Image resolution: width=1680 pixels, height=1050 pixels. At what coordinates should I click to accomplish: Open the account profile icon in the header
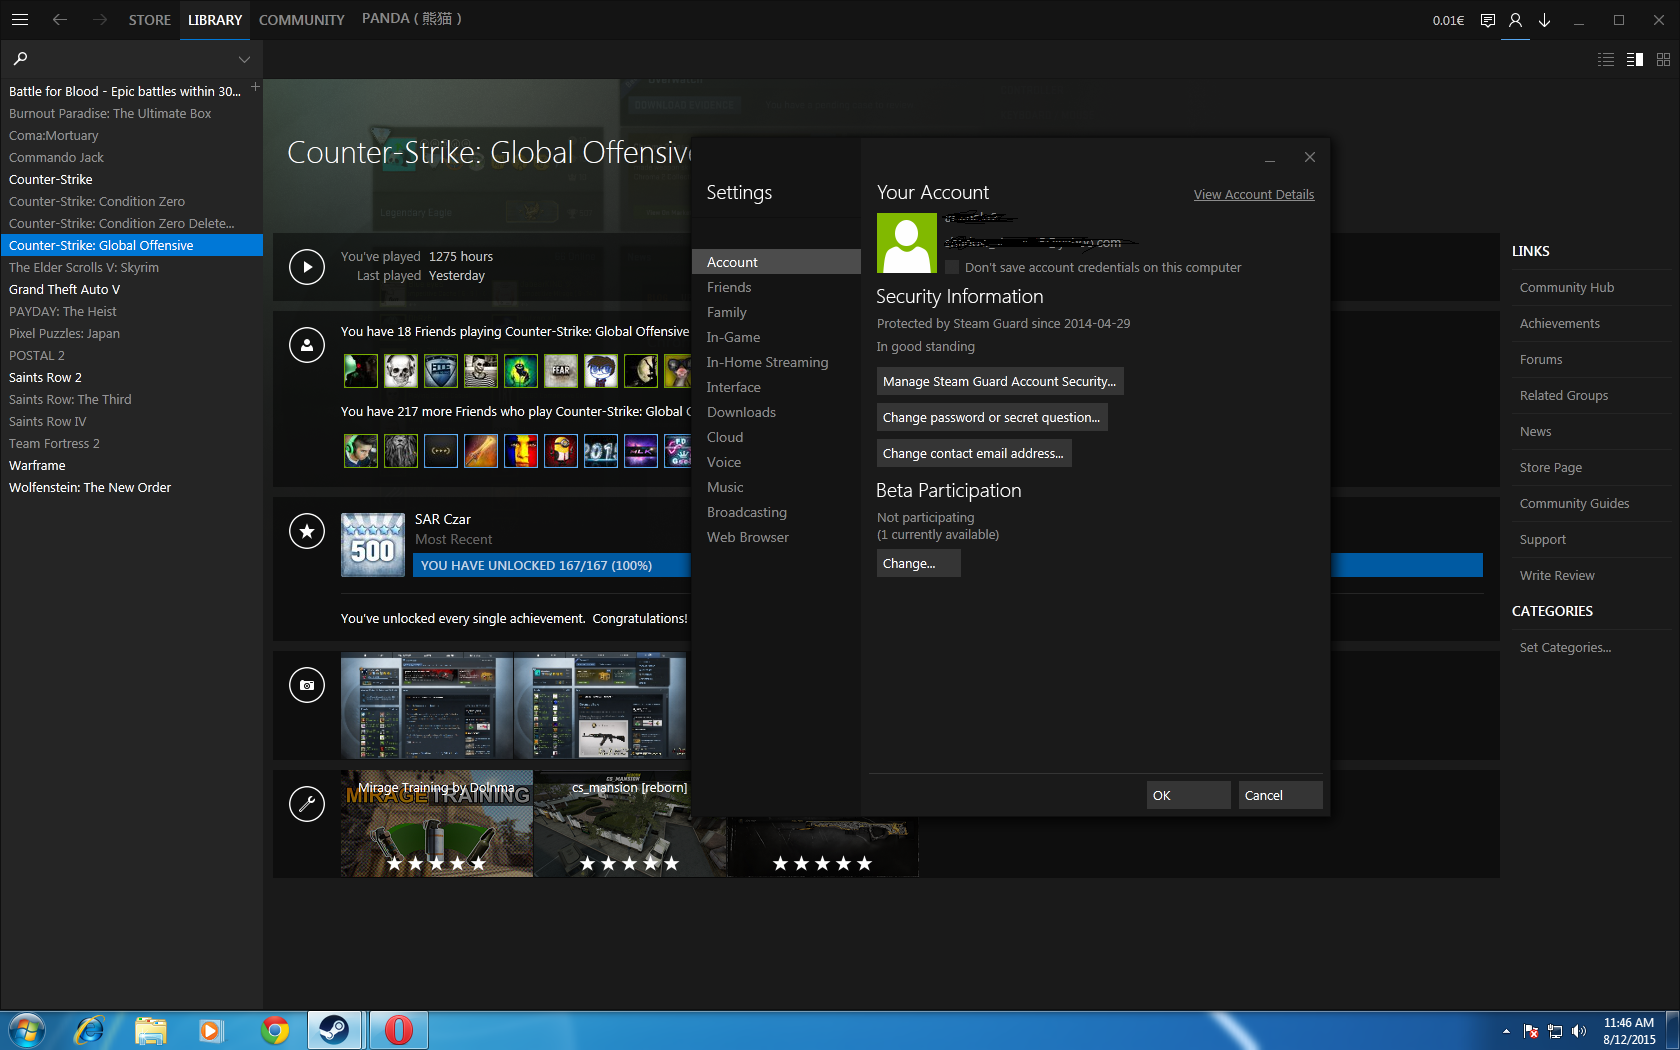1516,20
